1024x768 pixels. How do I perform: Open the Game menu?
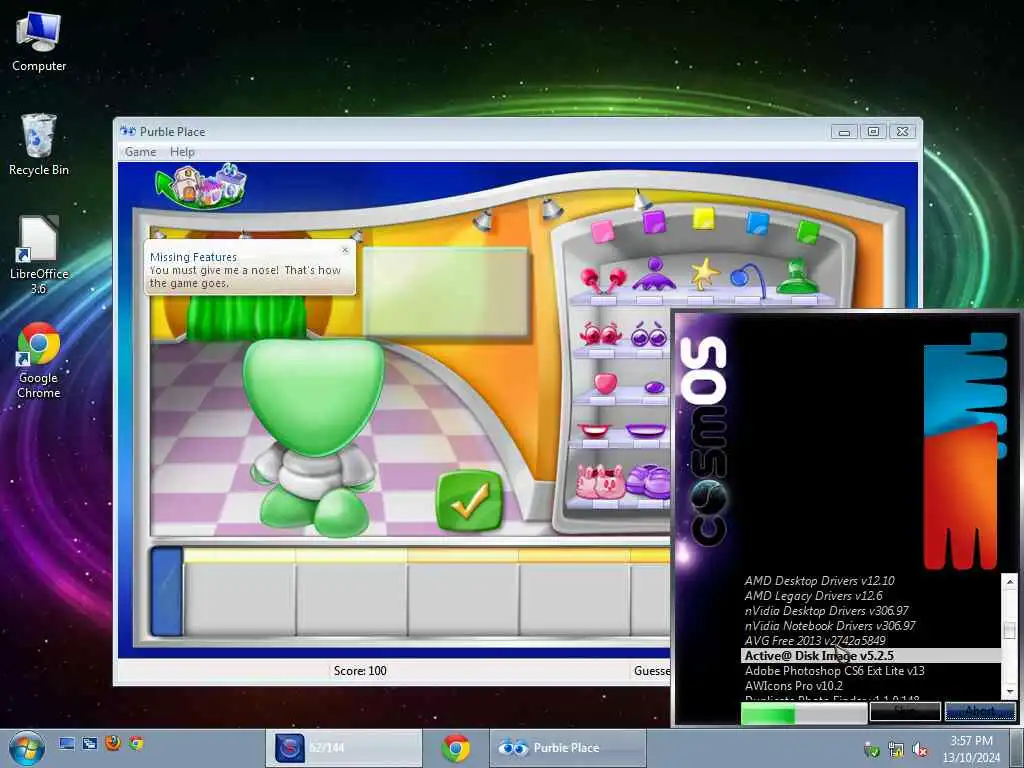pos(140,152)
